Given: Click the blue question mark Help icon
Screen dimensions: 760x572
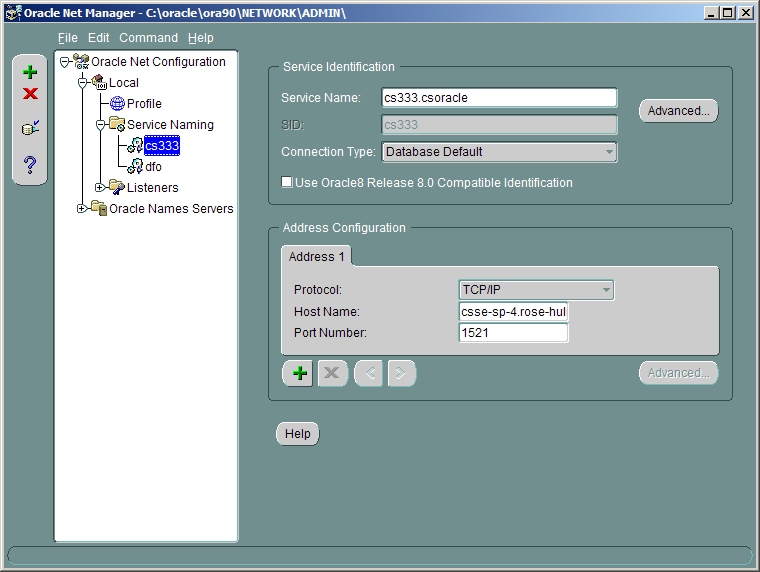Looking at the screenshot, I should click(x=30, y=164).
